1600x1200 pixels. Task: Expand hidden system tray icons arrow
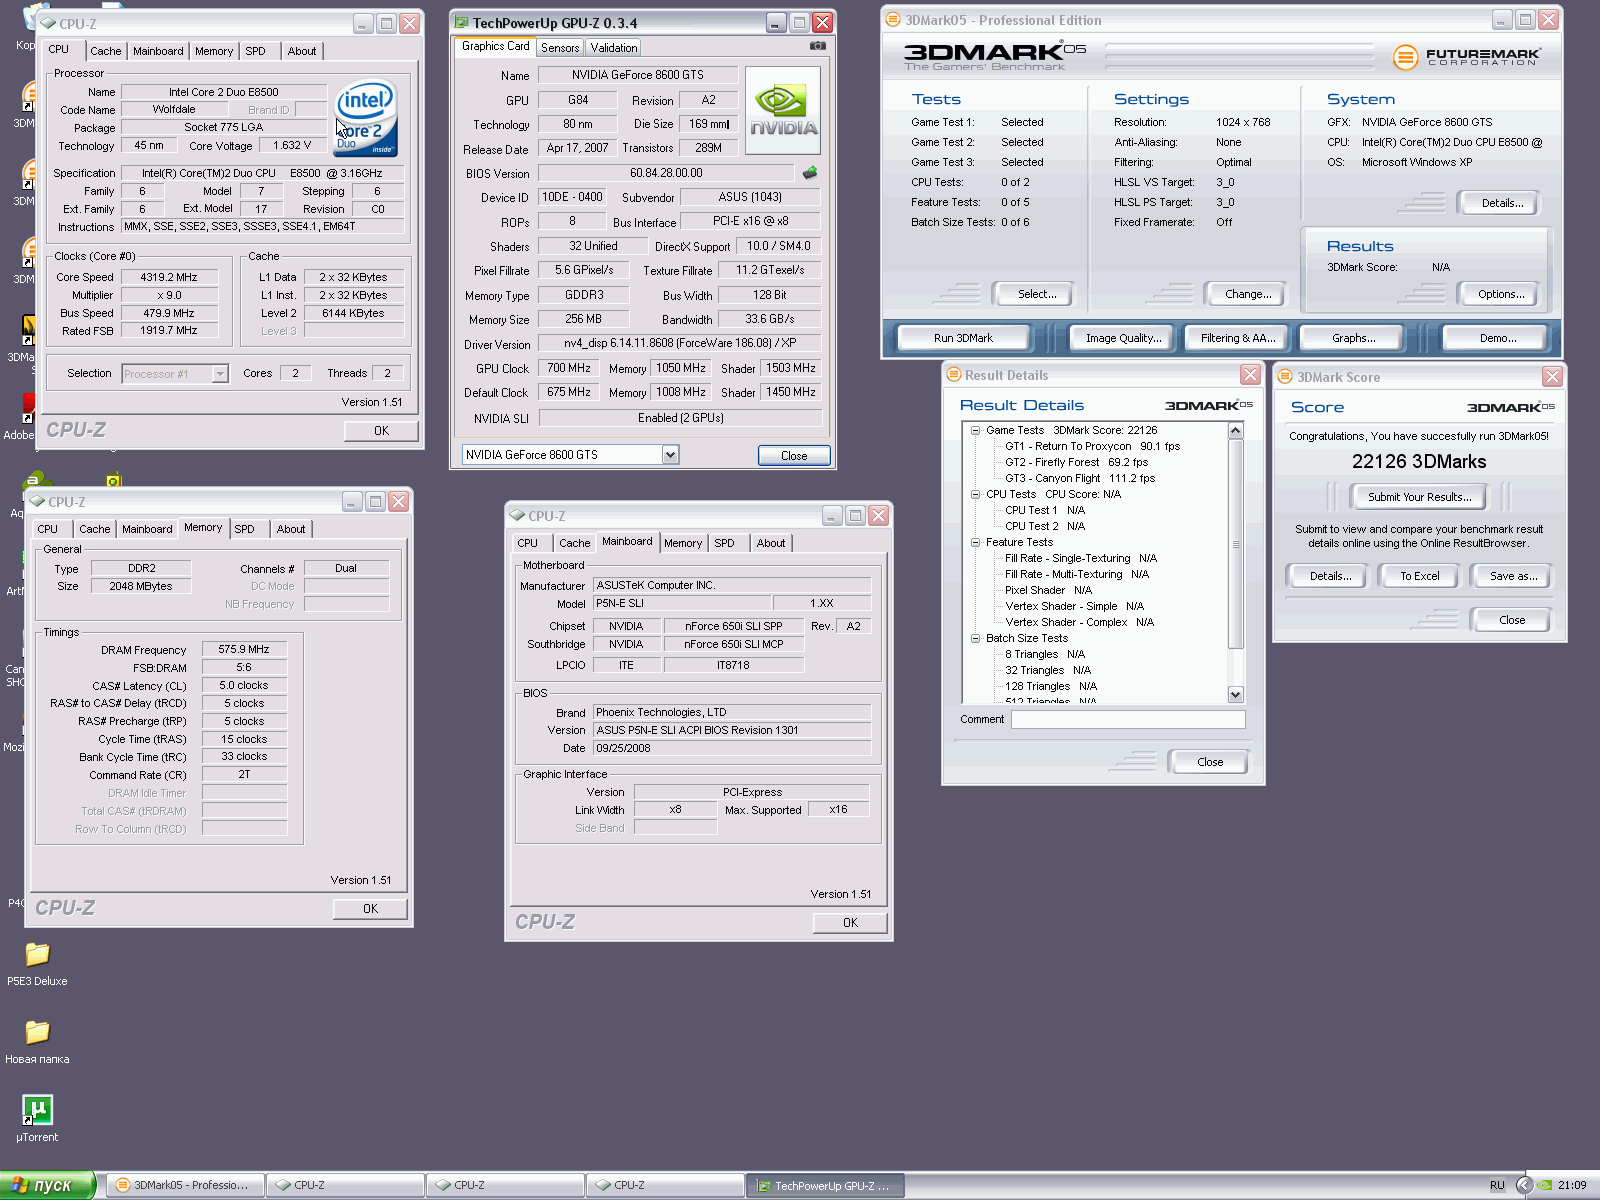[x=1524, y=1185]
